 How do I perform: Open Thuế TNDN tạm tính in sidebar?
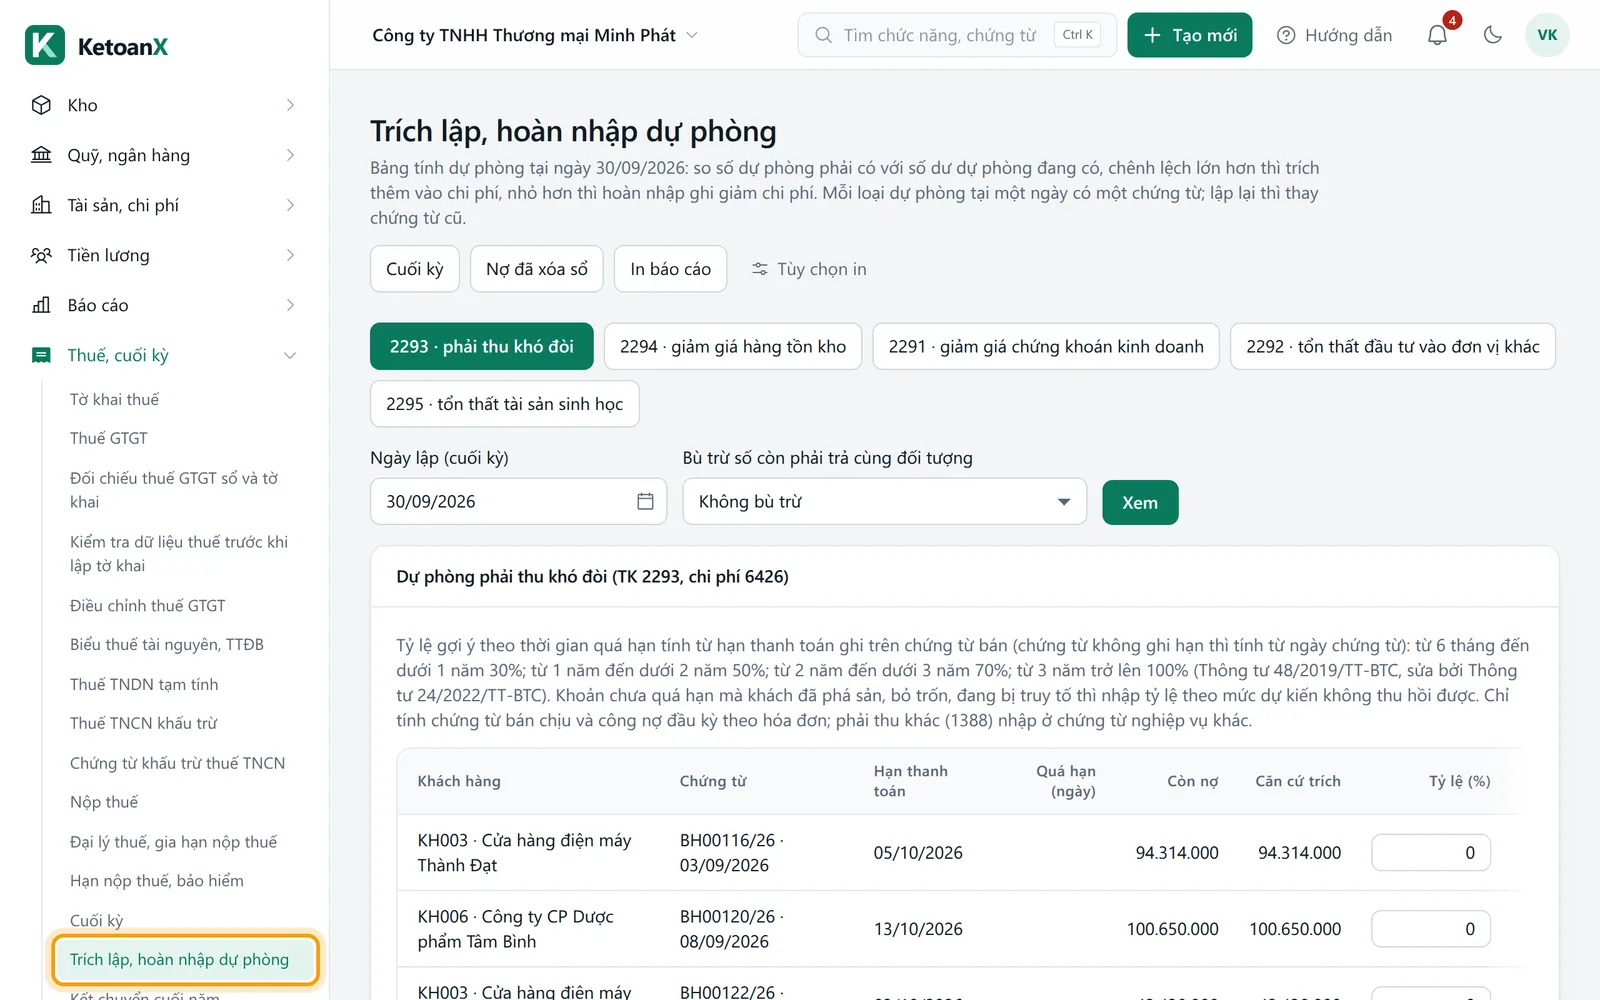pyautogui.click(x=144, y=684)
